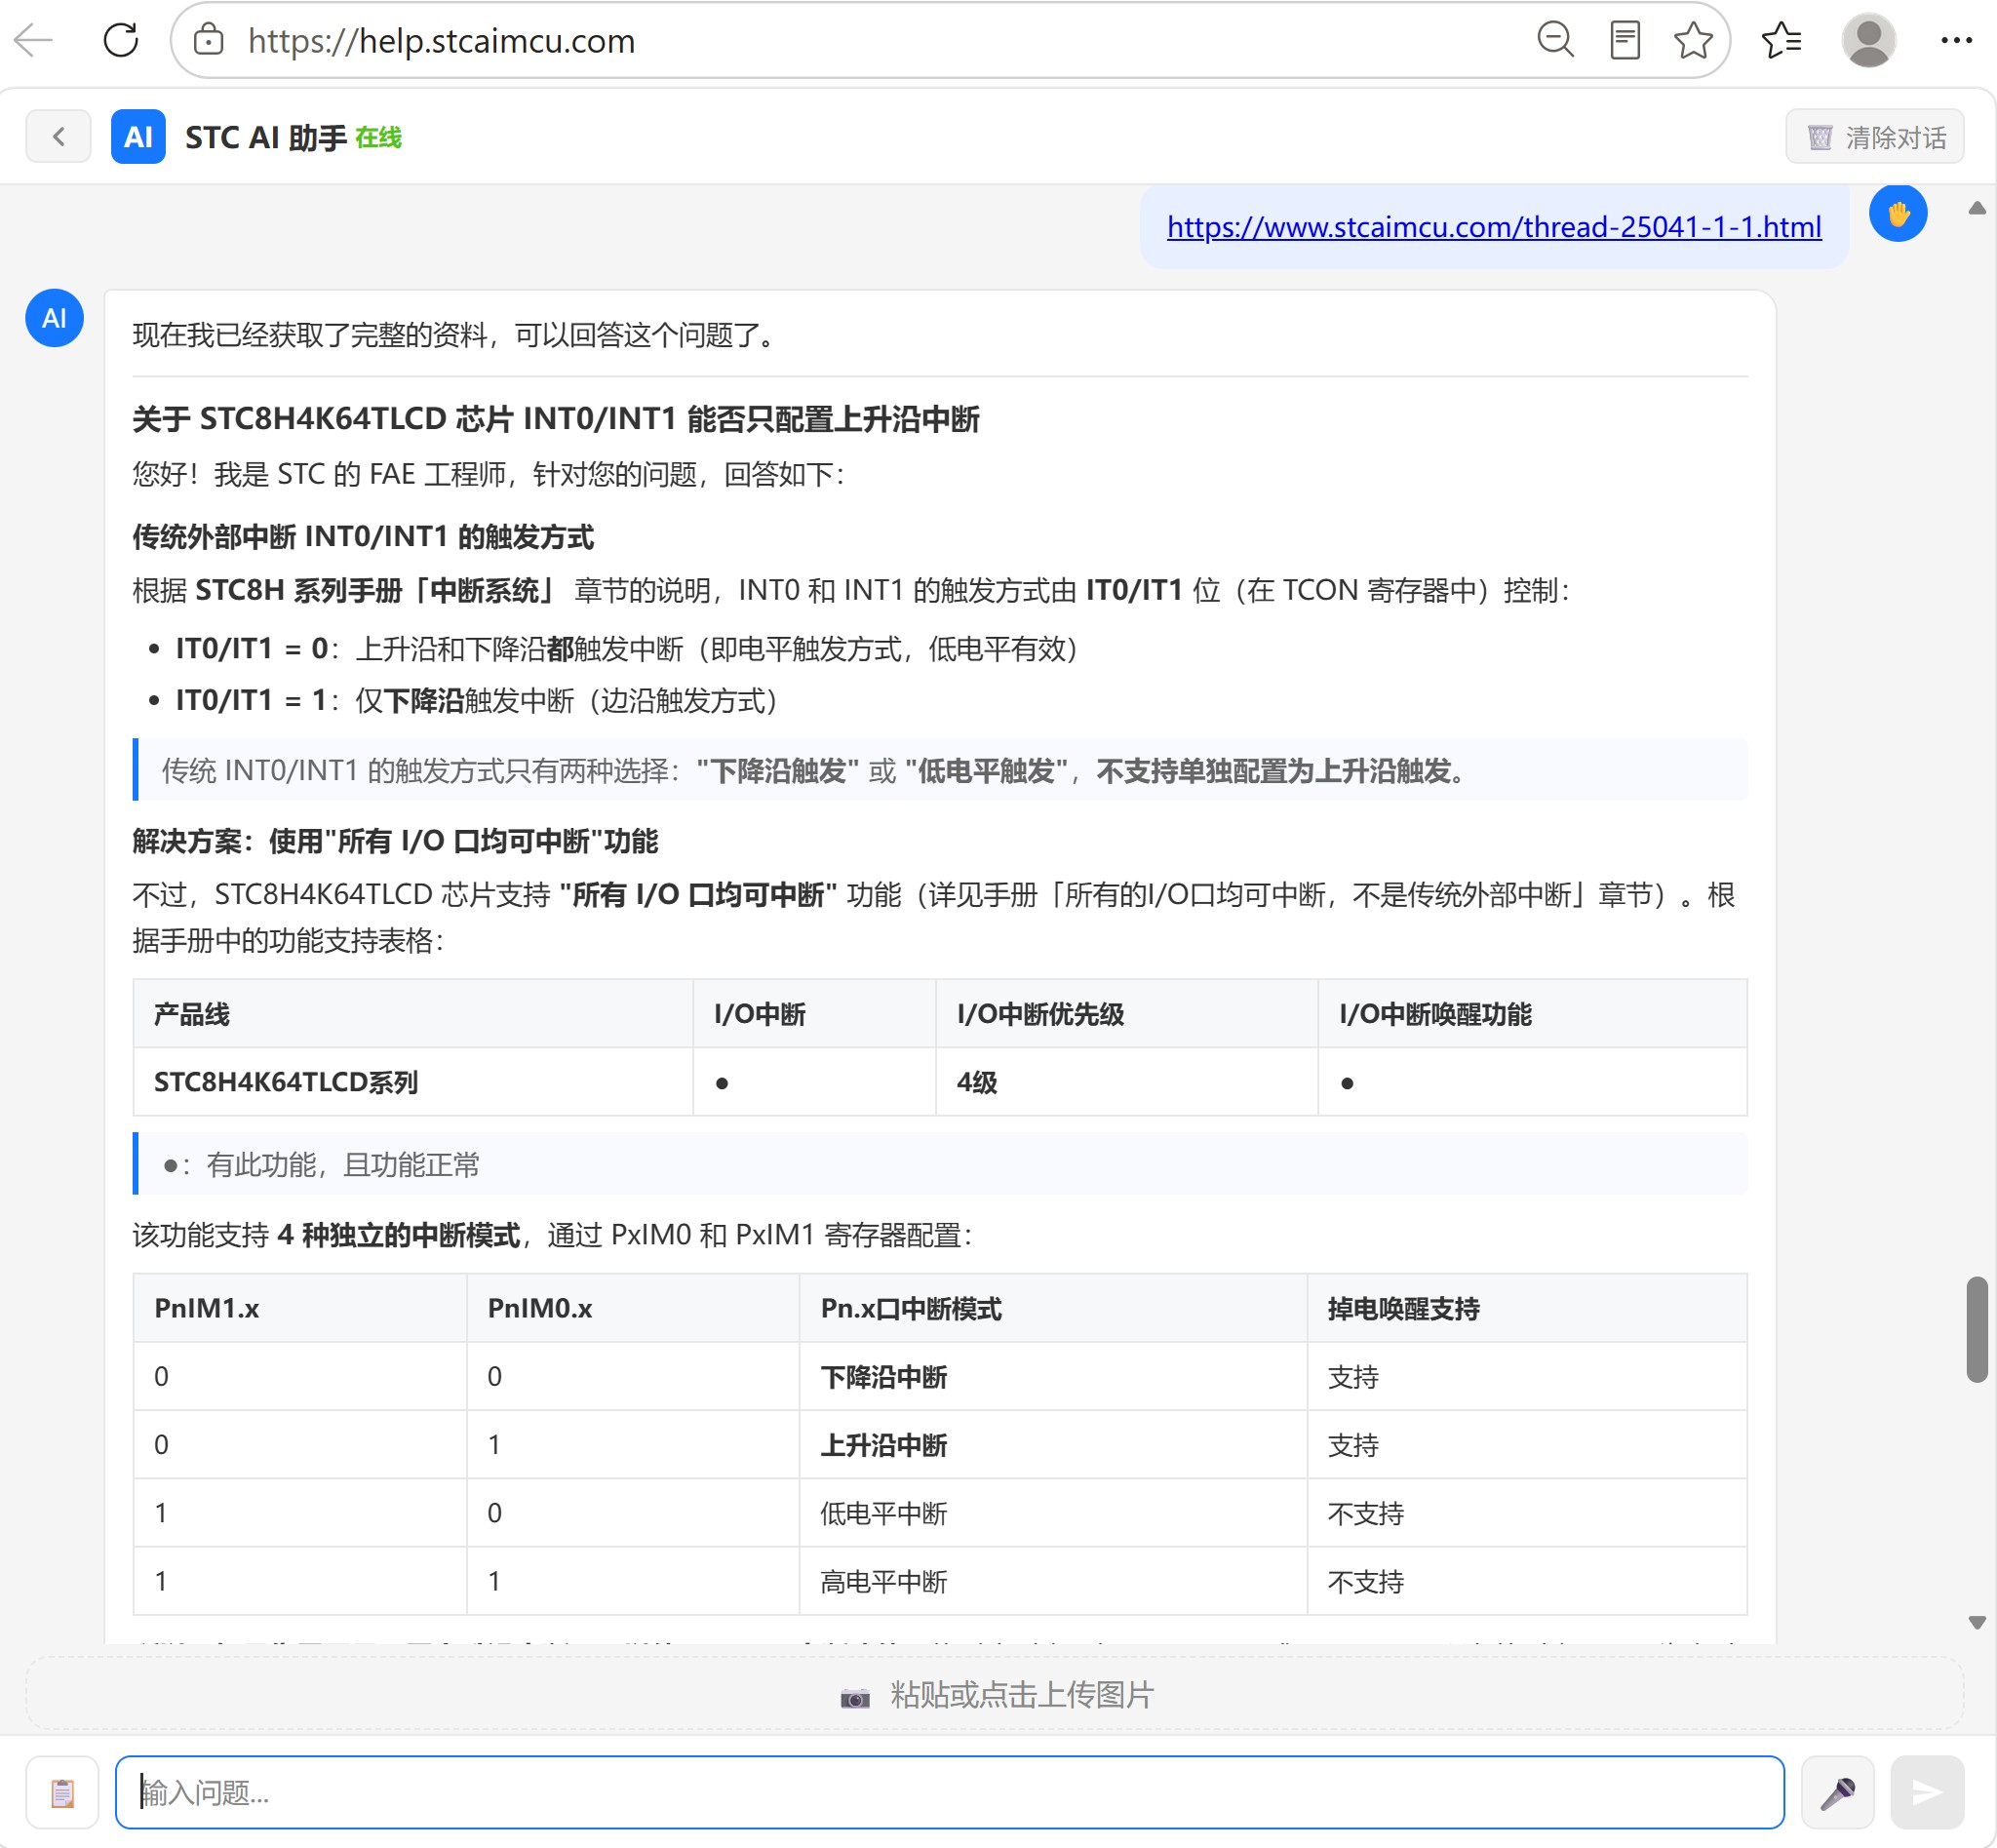Open the browser three-dot menu
This screenshot has width=1997, height=1848.
pyautogui.click(x=1956, y=41)
